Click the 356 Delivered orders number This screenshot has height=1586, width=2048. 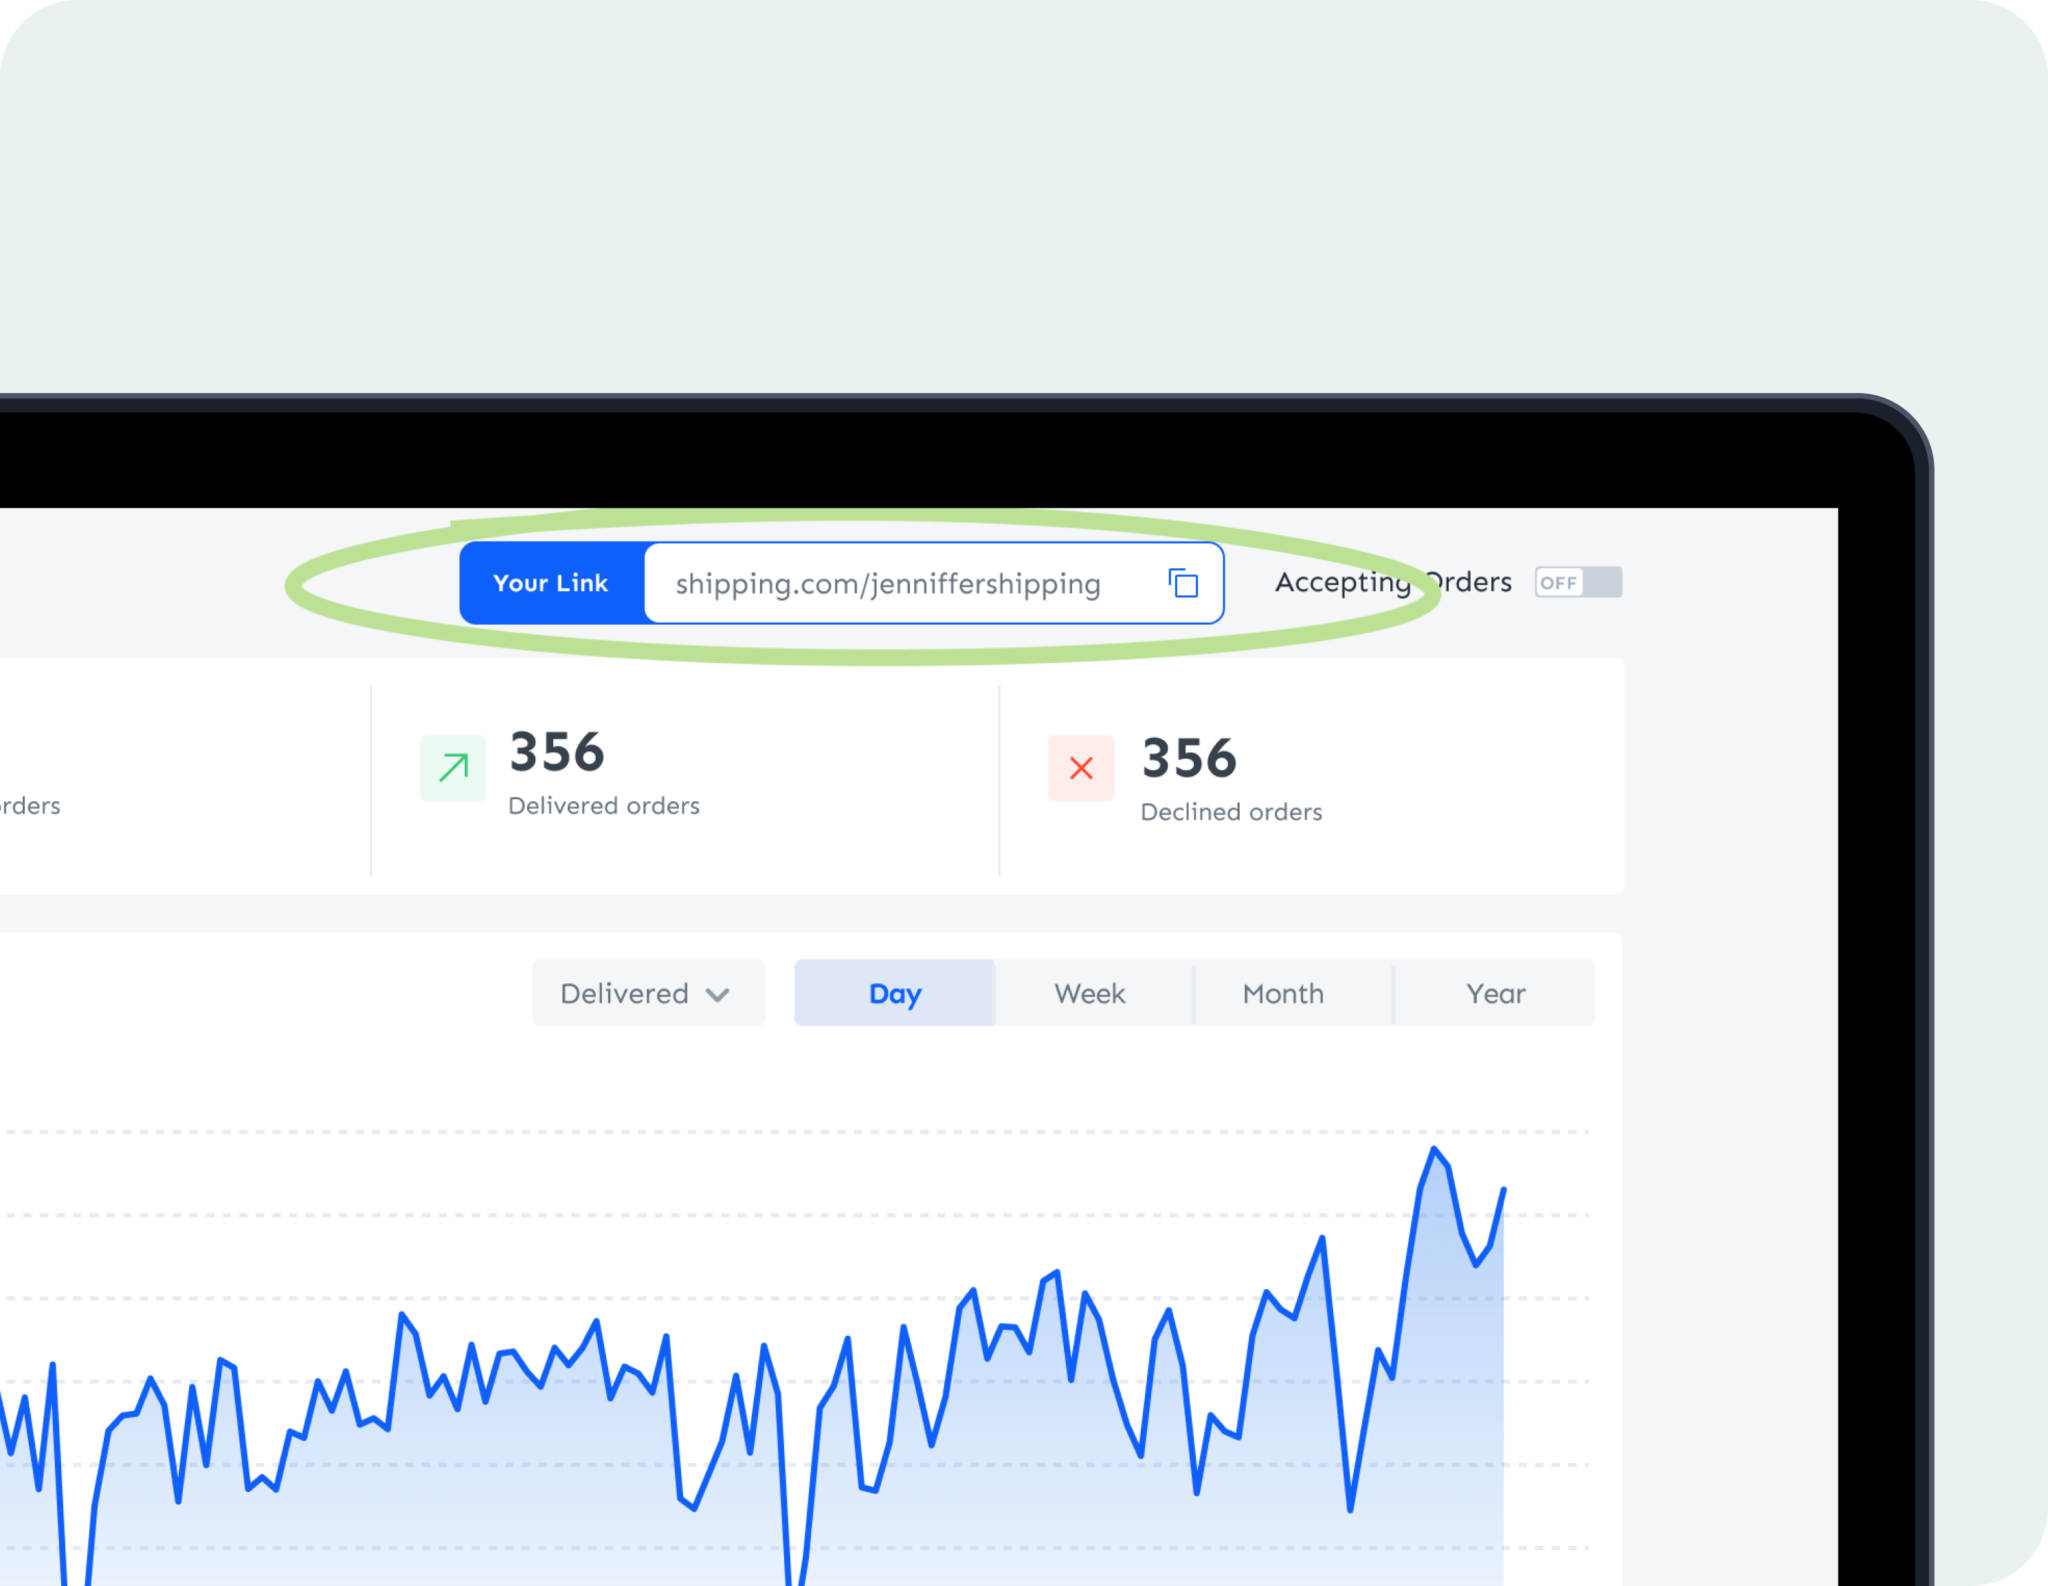point(557,752)
